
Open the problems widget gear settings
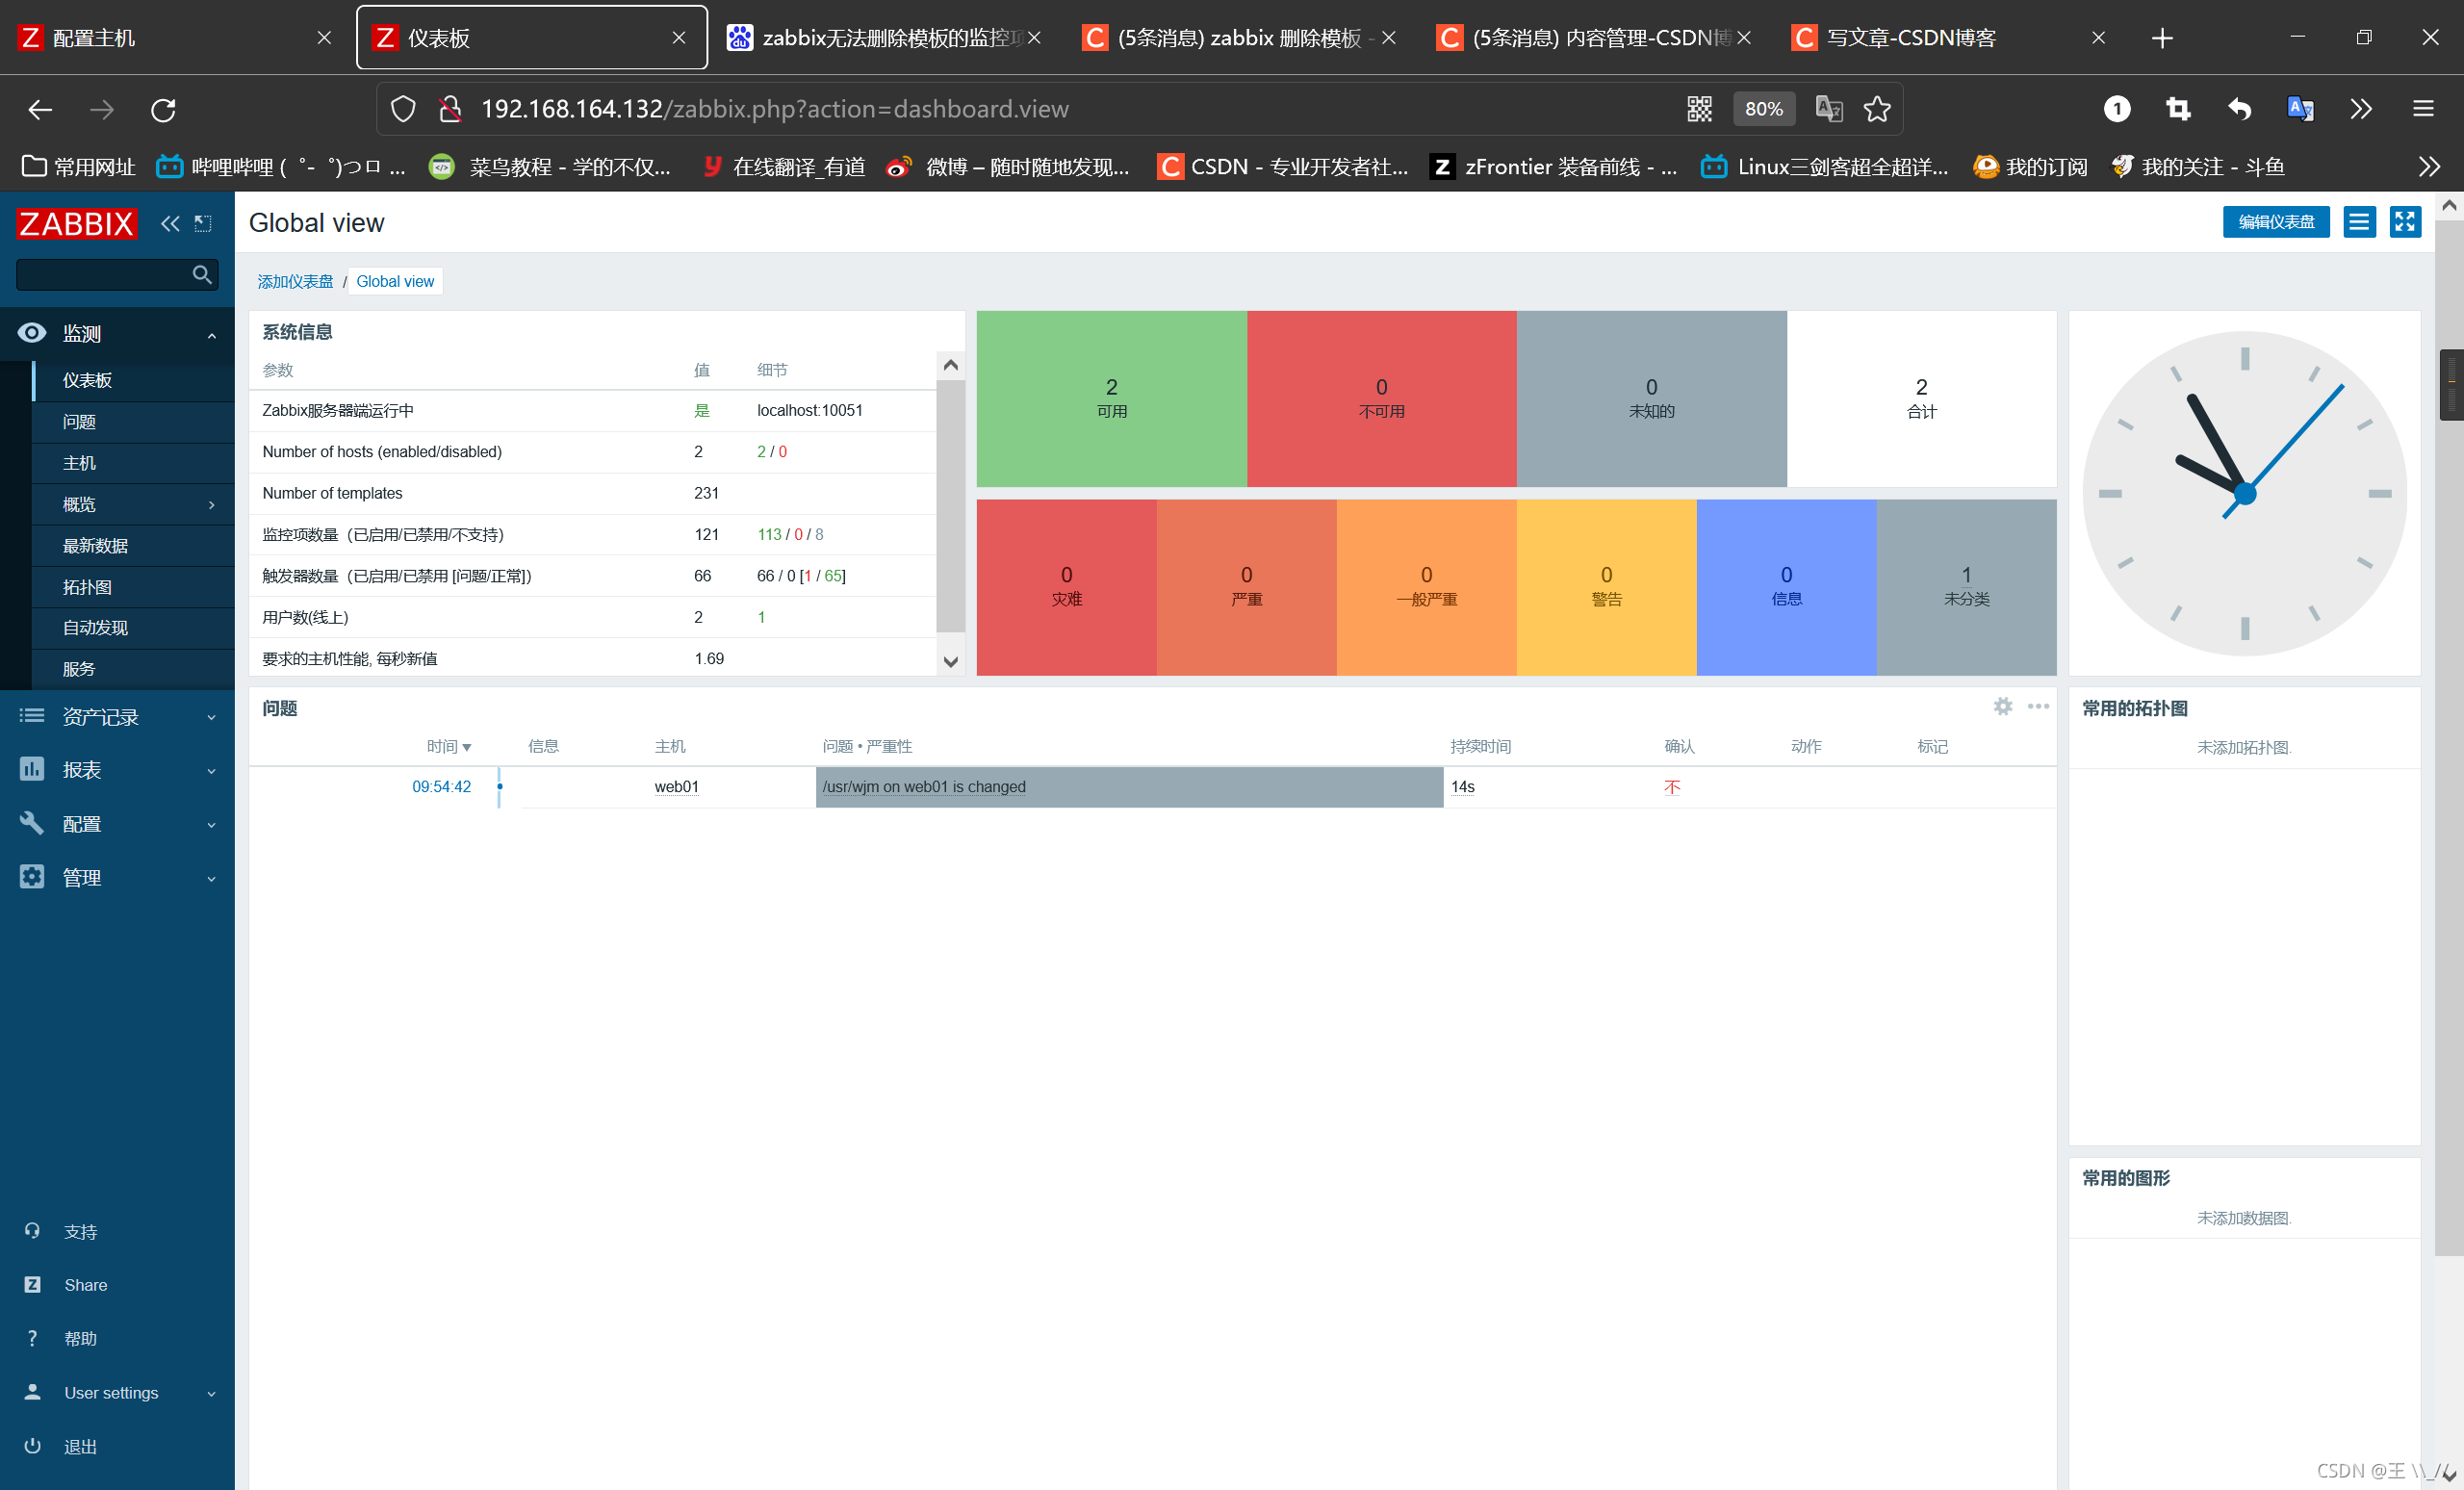[x=2002, y=707]
